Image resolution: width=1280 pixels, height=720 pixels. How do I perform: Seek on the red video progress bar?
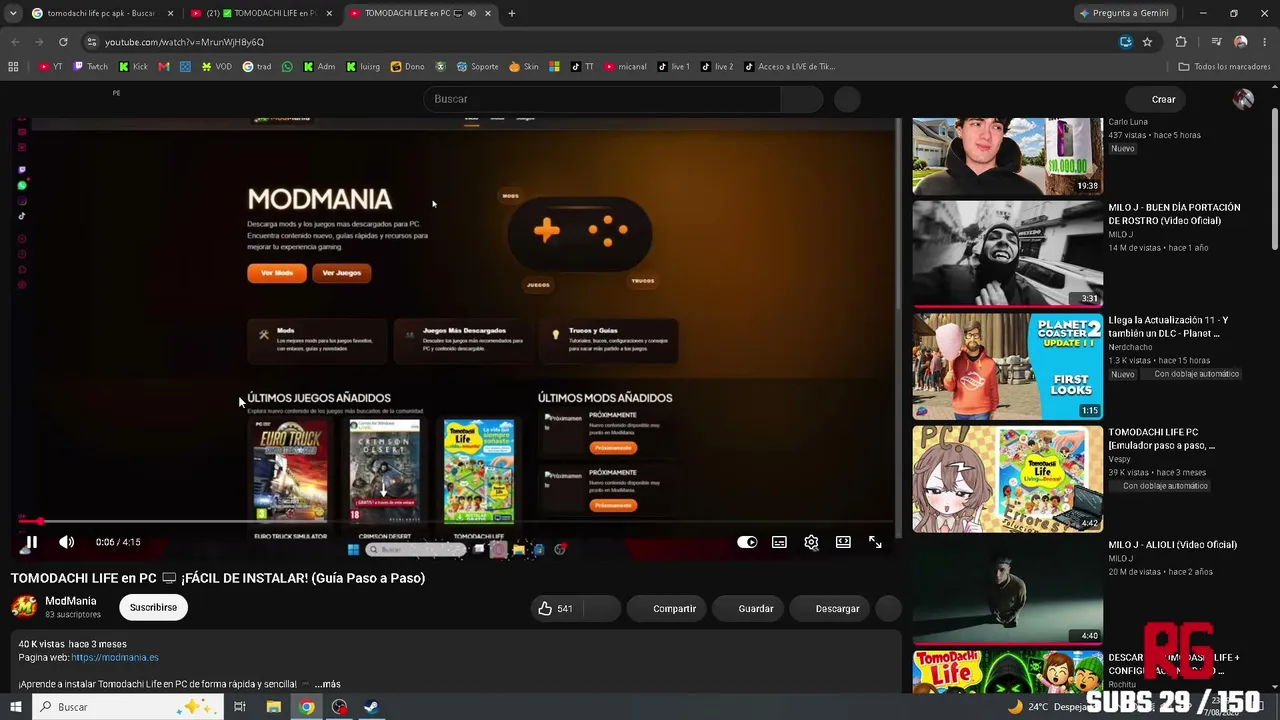coord(455,521)
